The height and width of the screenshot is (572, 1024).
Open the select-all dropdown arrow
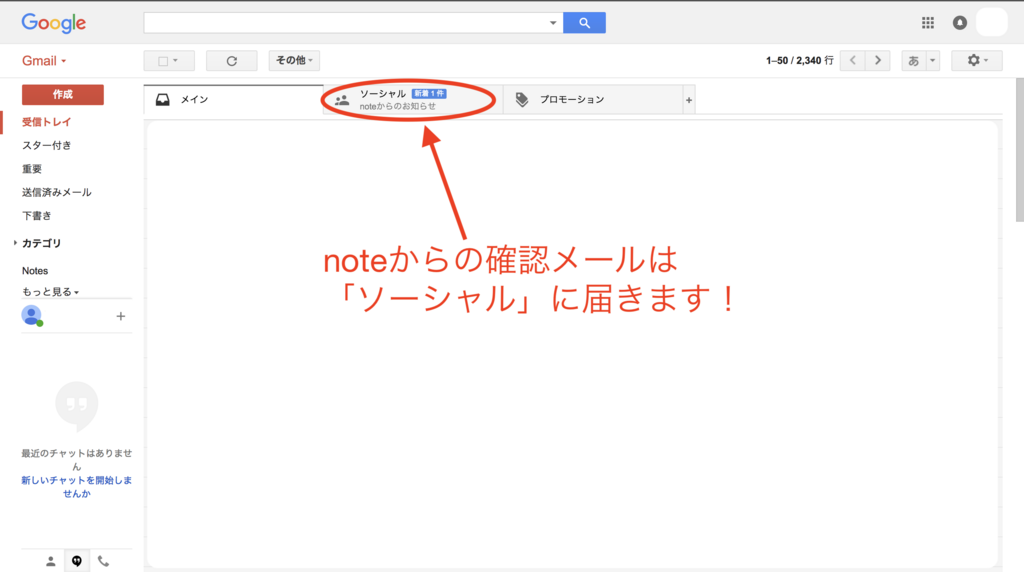click(176, 61)
